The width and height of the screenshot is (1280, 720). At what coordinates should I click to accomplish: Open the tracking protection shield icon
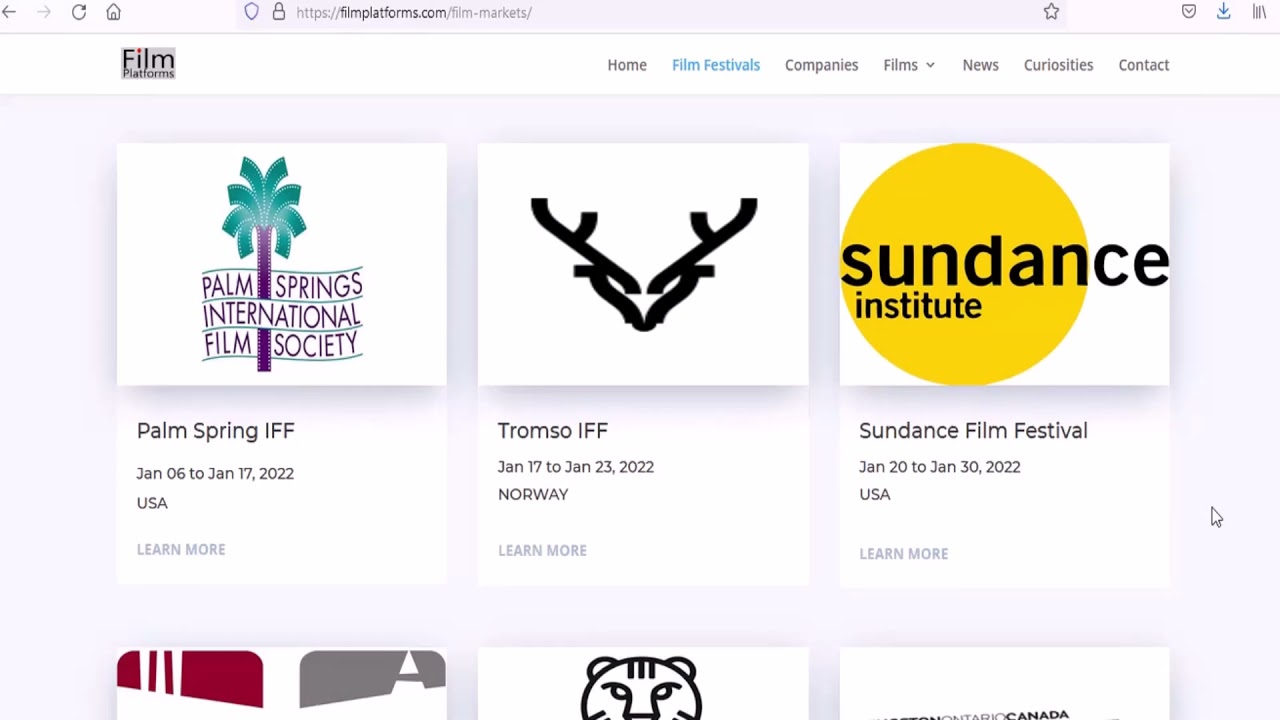click(x=252, y=12)
